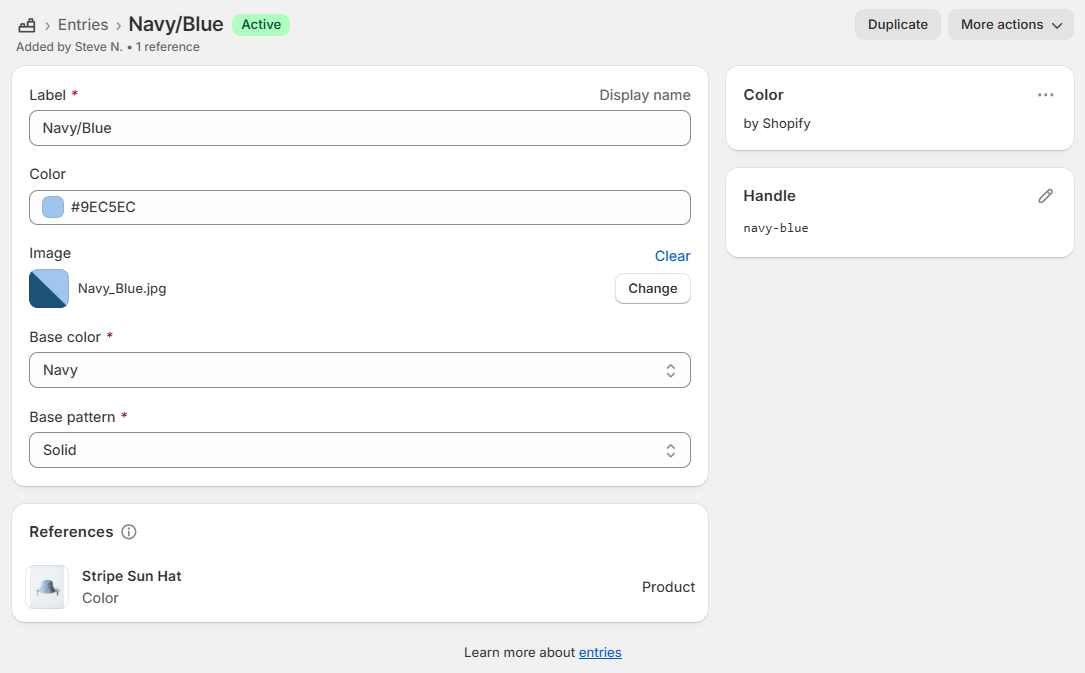Click the Label text field
The width and height of the screenshot is (1085, 673).
point(360,128)
